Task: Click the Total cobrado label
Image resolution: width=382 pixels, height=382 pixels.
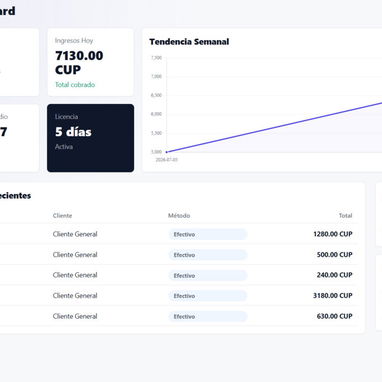Action: point(75,85)
